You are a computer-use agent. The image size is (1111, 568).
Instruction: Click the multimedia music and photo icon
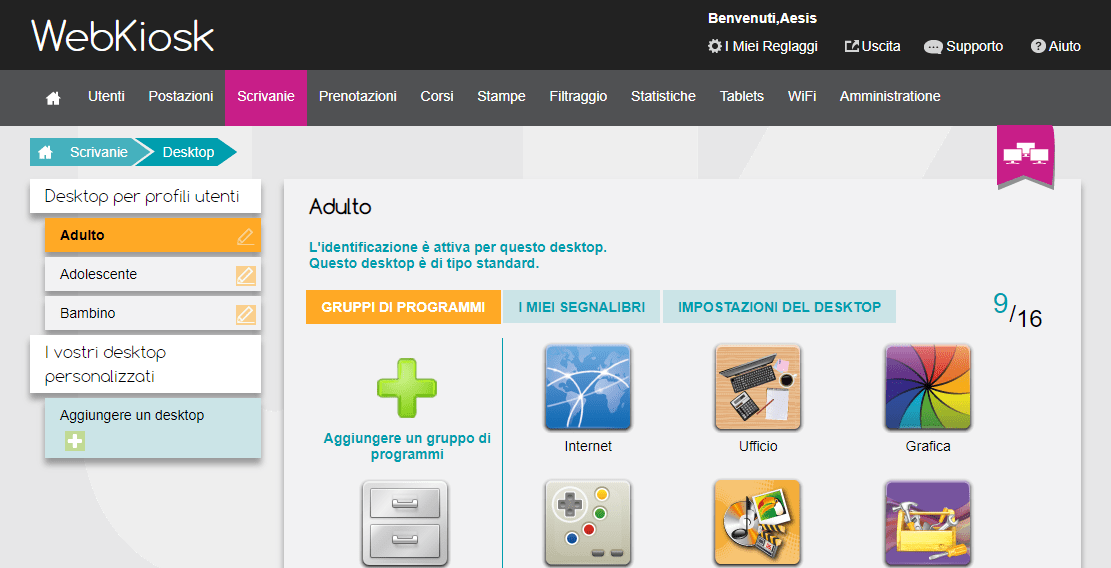point(758,523)
